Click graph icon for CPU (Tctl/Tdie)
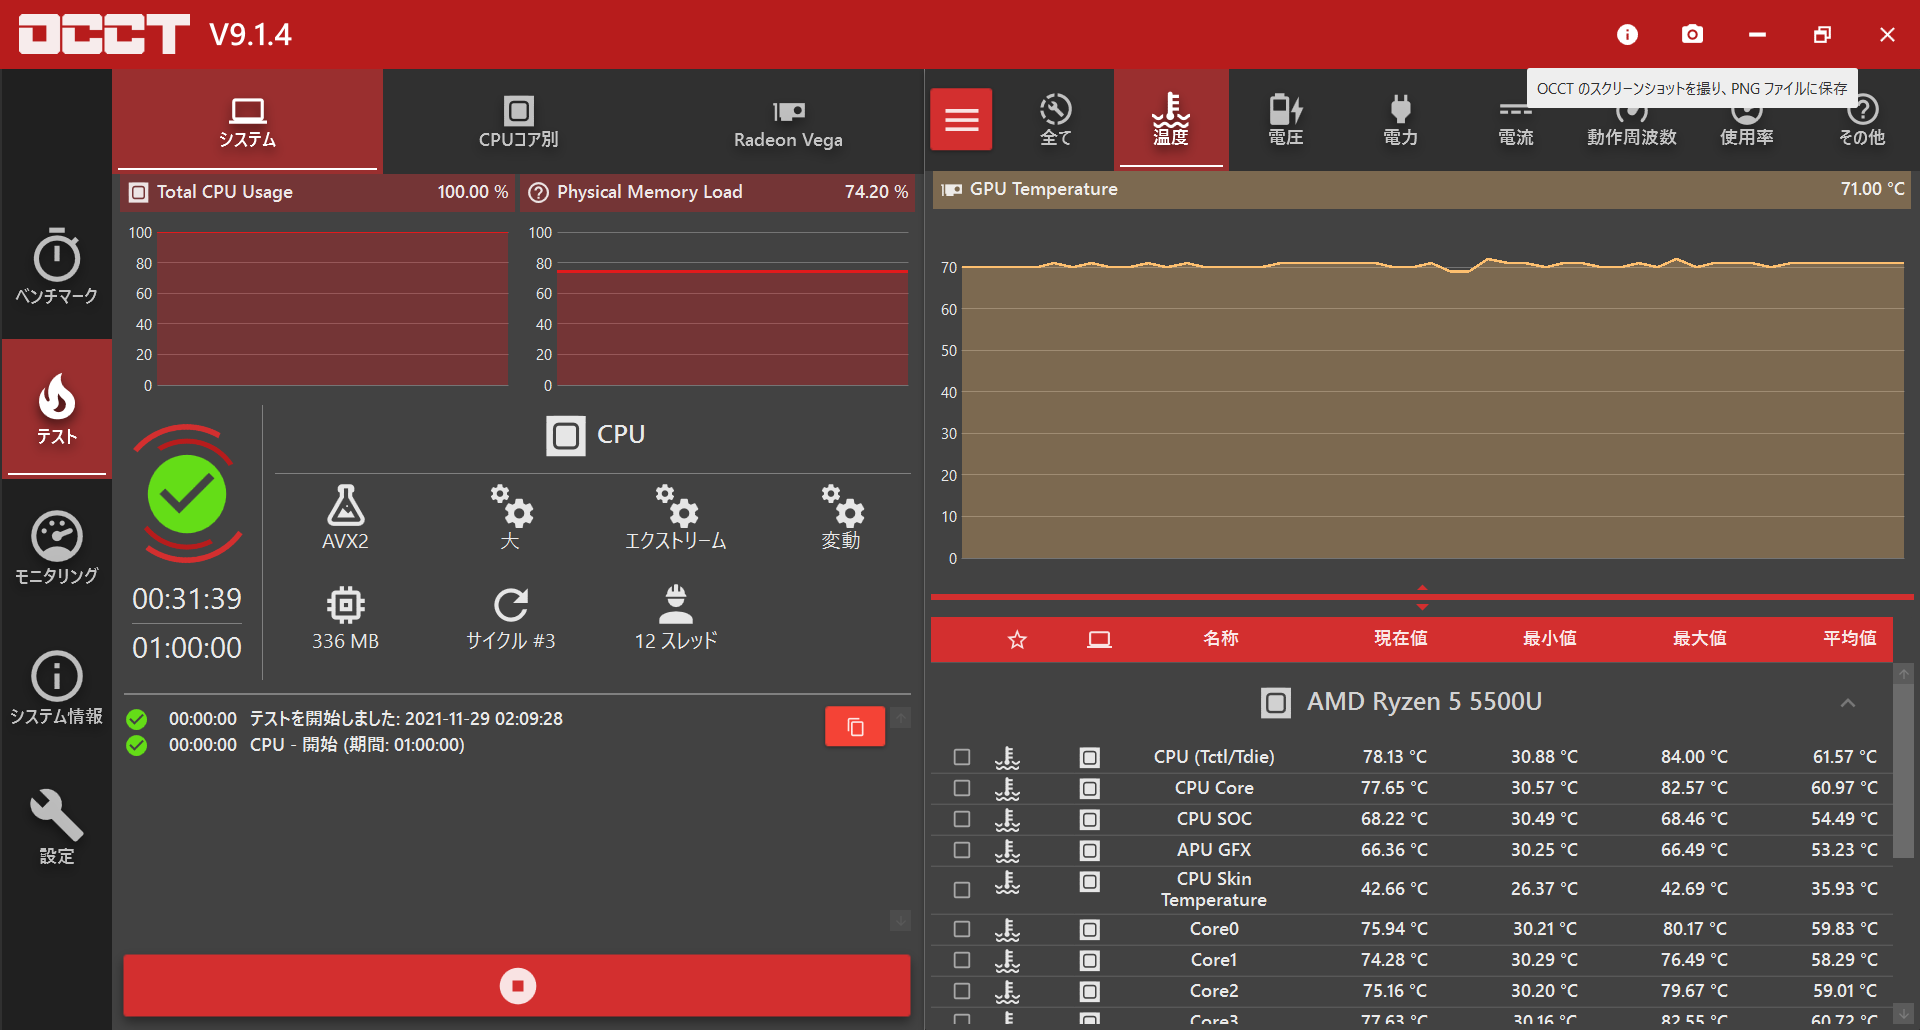The height and width of the screenshot is (1030, 1920). (1008, 758)
